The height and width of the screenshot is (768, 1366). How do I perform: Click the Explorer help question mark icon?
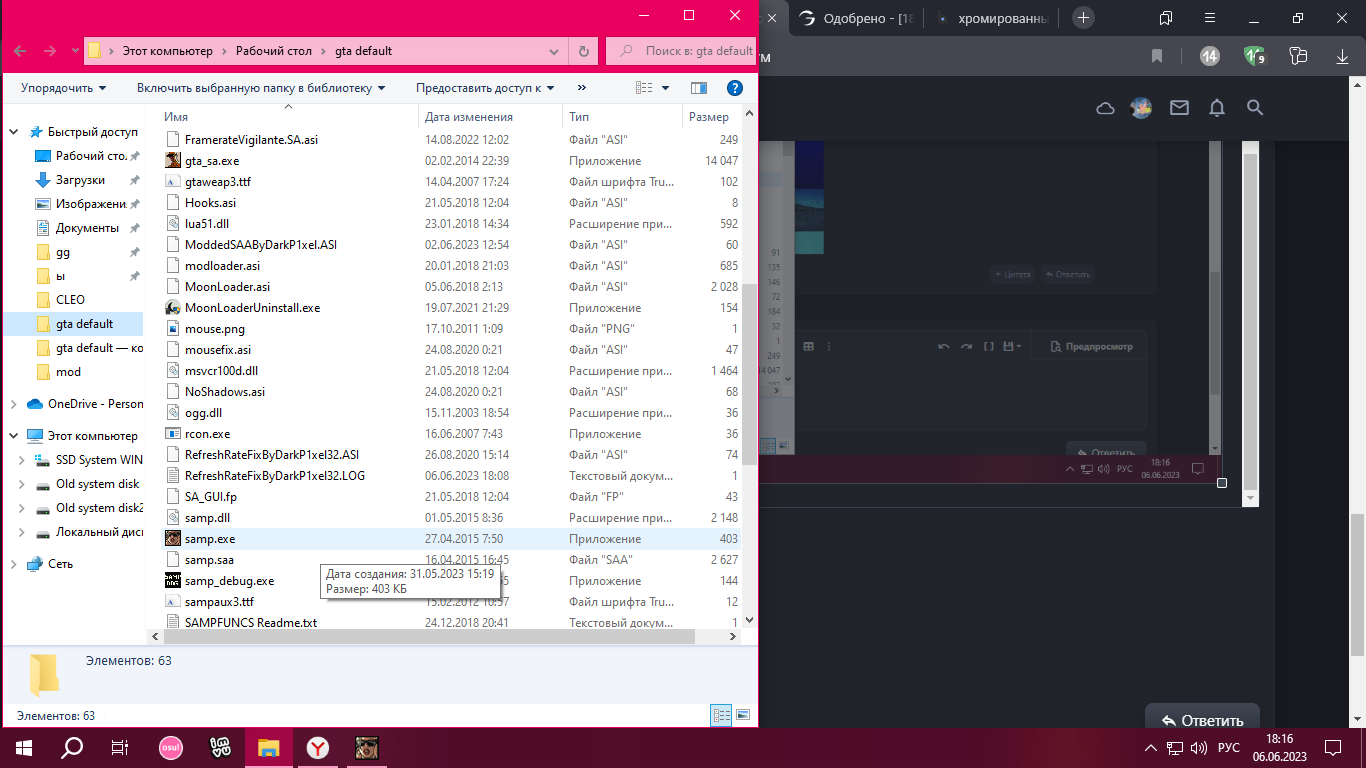click(x=734, y=88)
